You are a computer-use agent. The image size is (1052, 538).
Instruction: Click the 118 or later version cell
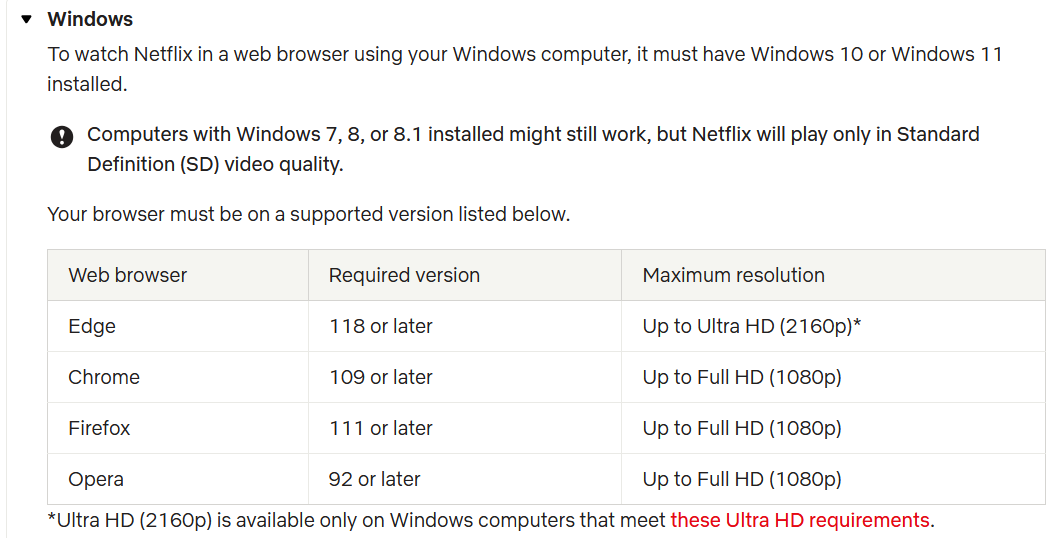coord(465,326)
